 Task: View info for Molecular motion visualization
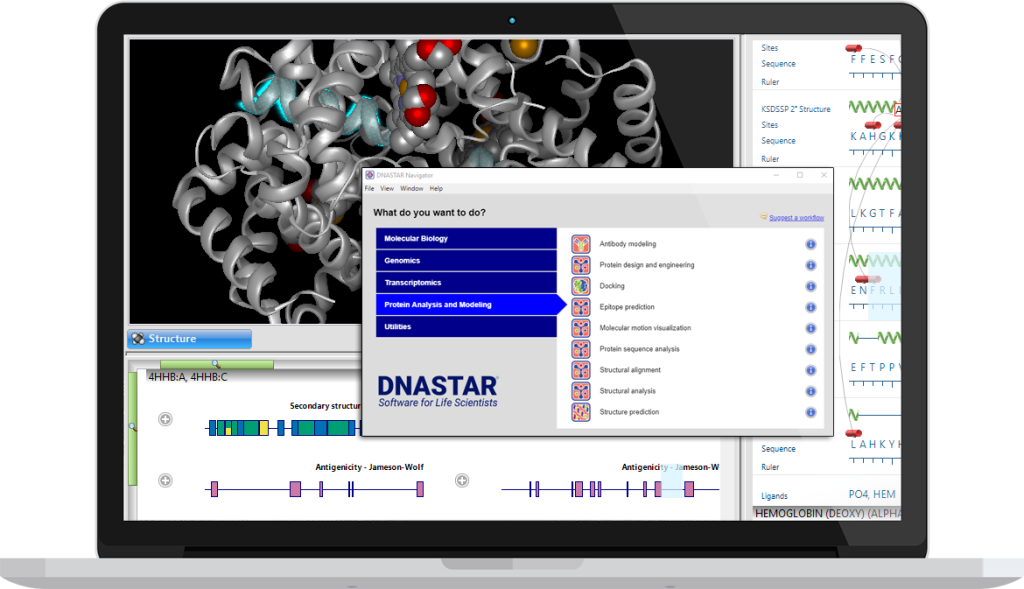(x=810, y=328)
